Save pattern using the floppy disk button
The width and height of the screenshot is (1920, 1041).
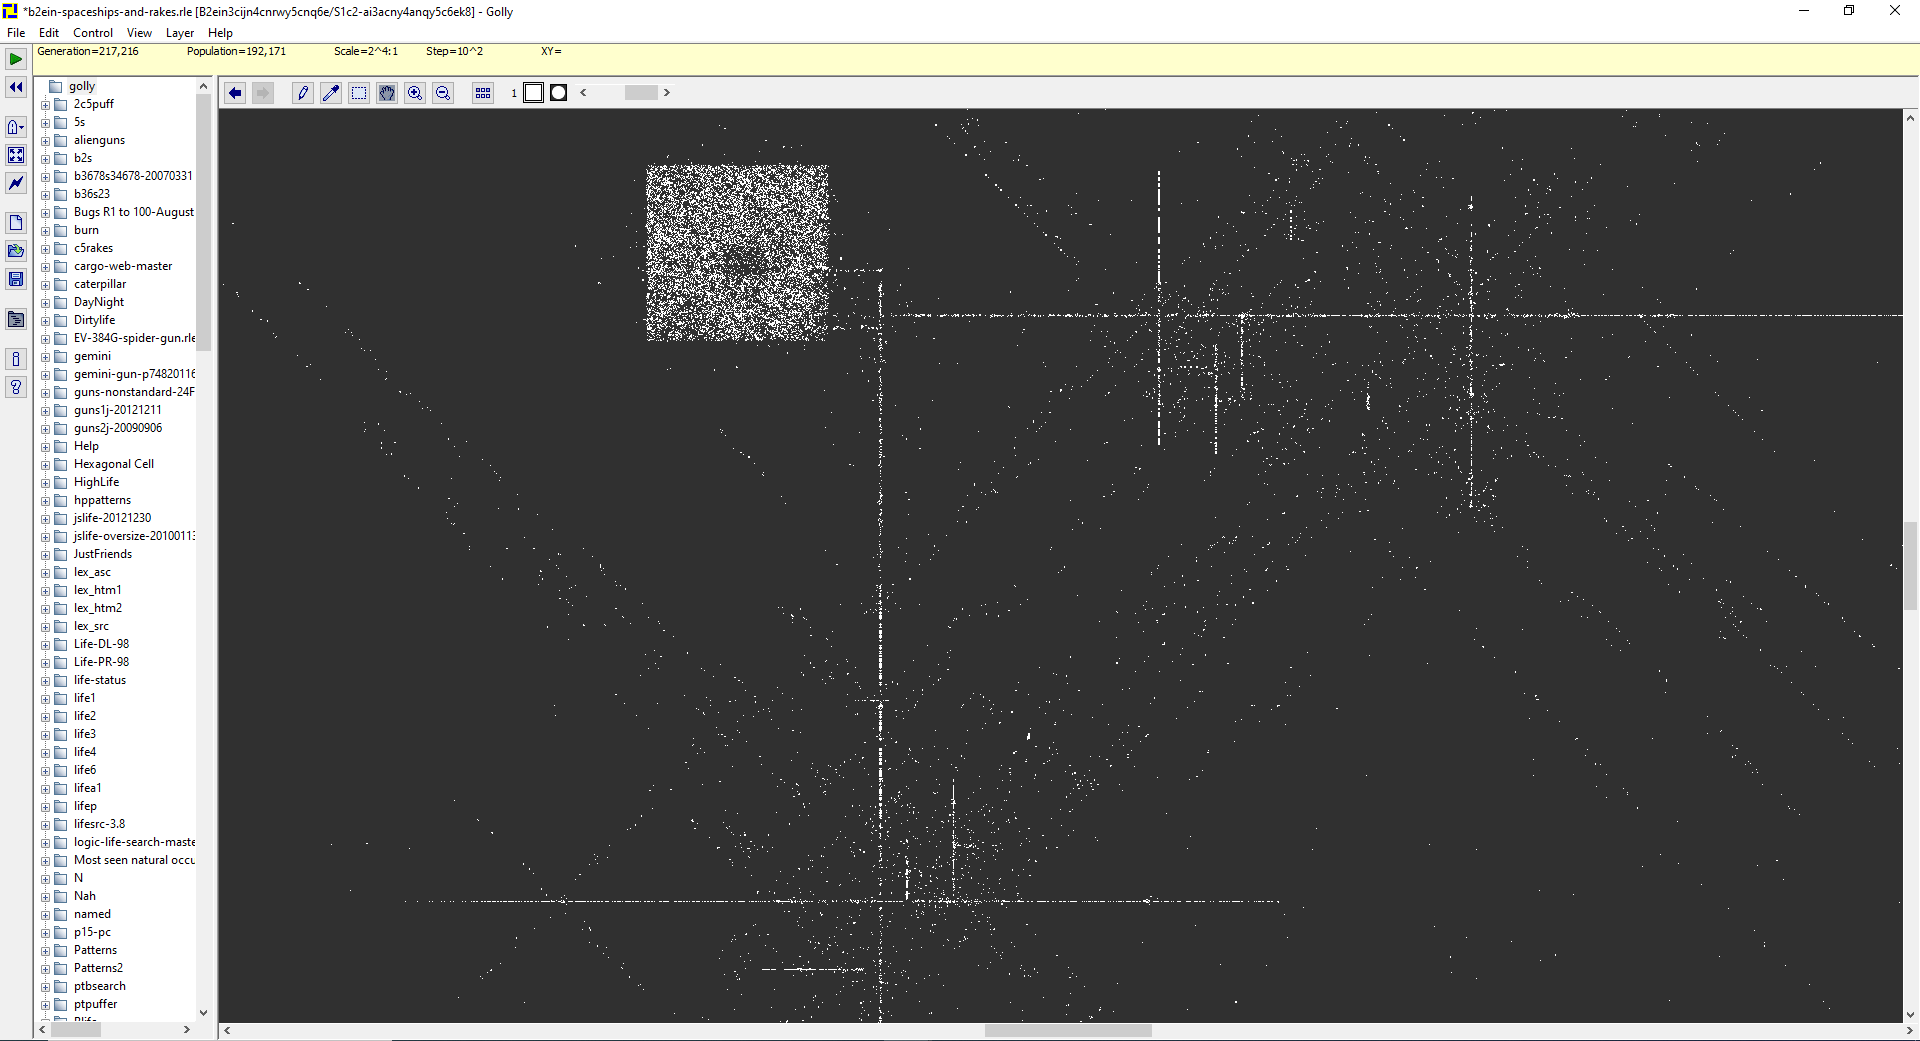(x=16, y=279)
